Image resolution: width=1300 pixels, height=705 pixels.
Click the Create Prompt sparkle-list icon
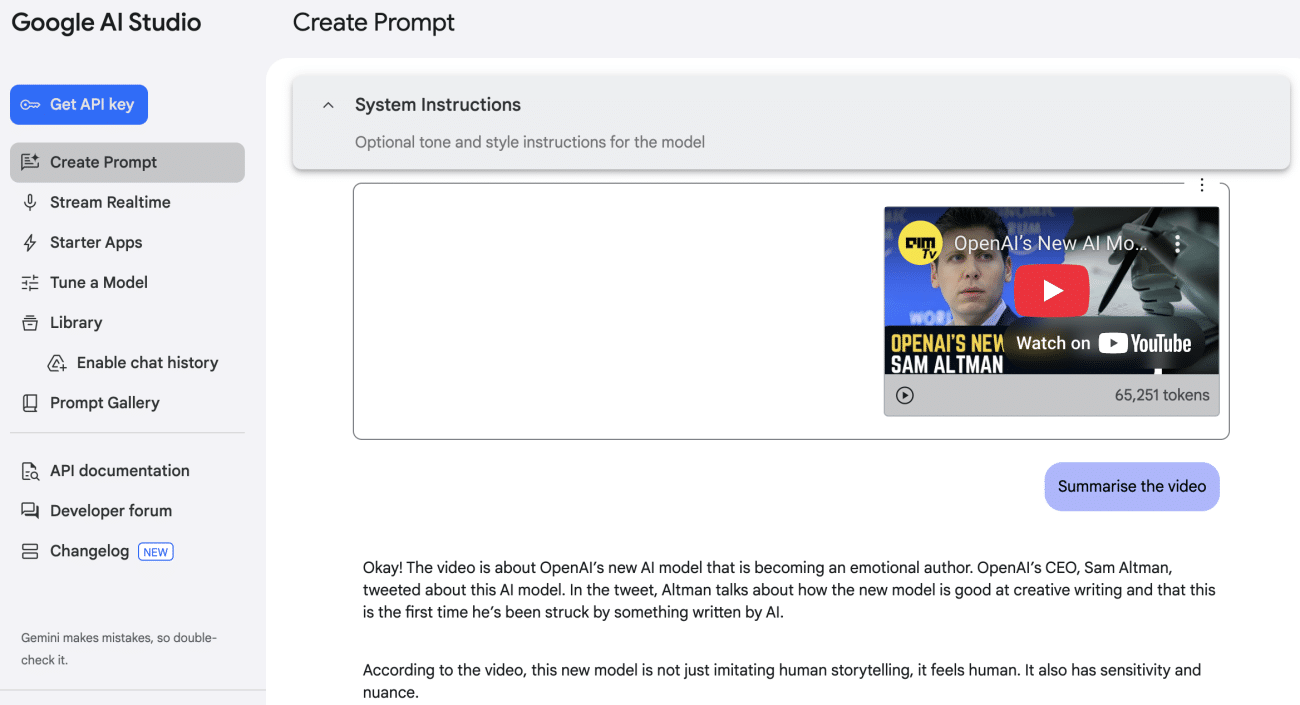[x=30, y=162]
